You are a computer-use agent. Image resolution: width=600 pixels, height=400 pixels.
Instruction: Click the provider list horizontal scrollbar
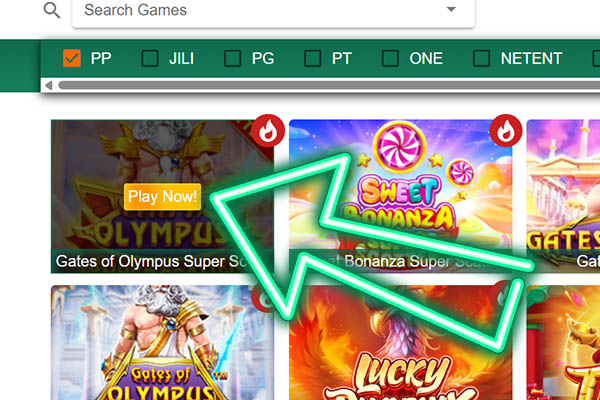[x=329, y=85]
